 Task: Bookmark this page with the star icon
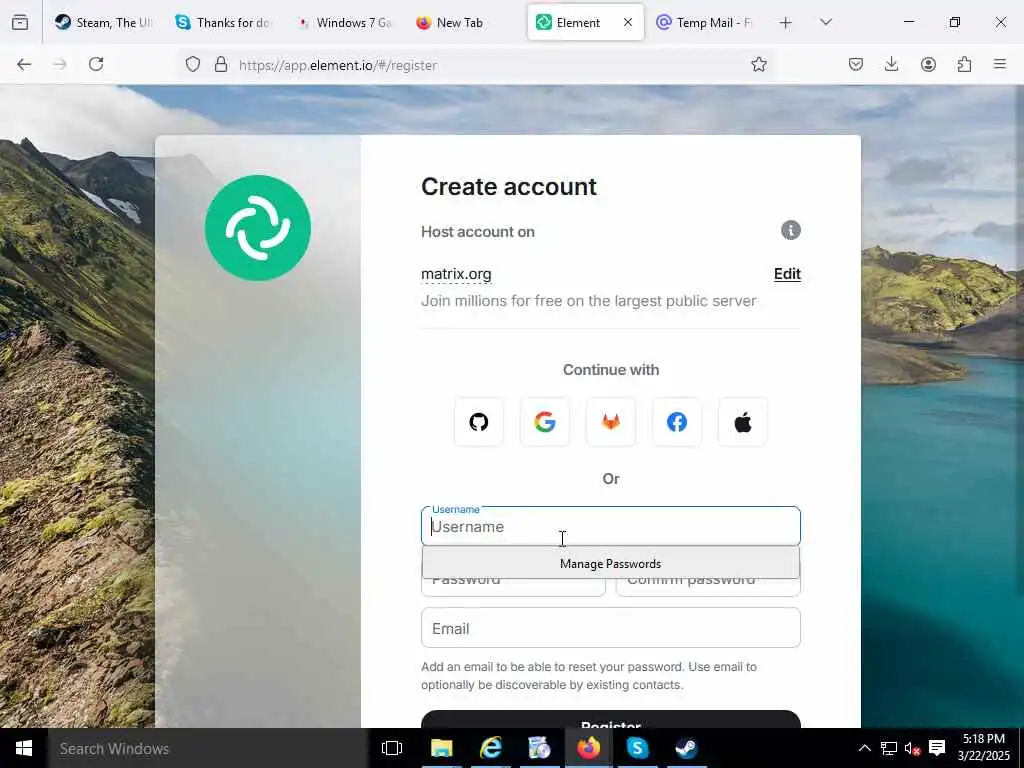[758, 64]
